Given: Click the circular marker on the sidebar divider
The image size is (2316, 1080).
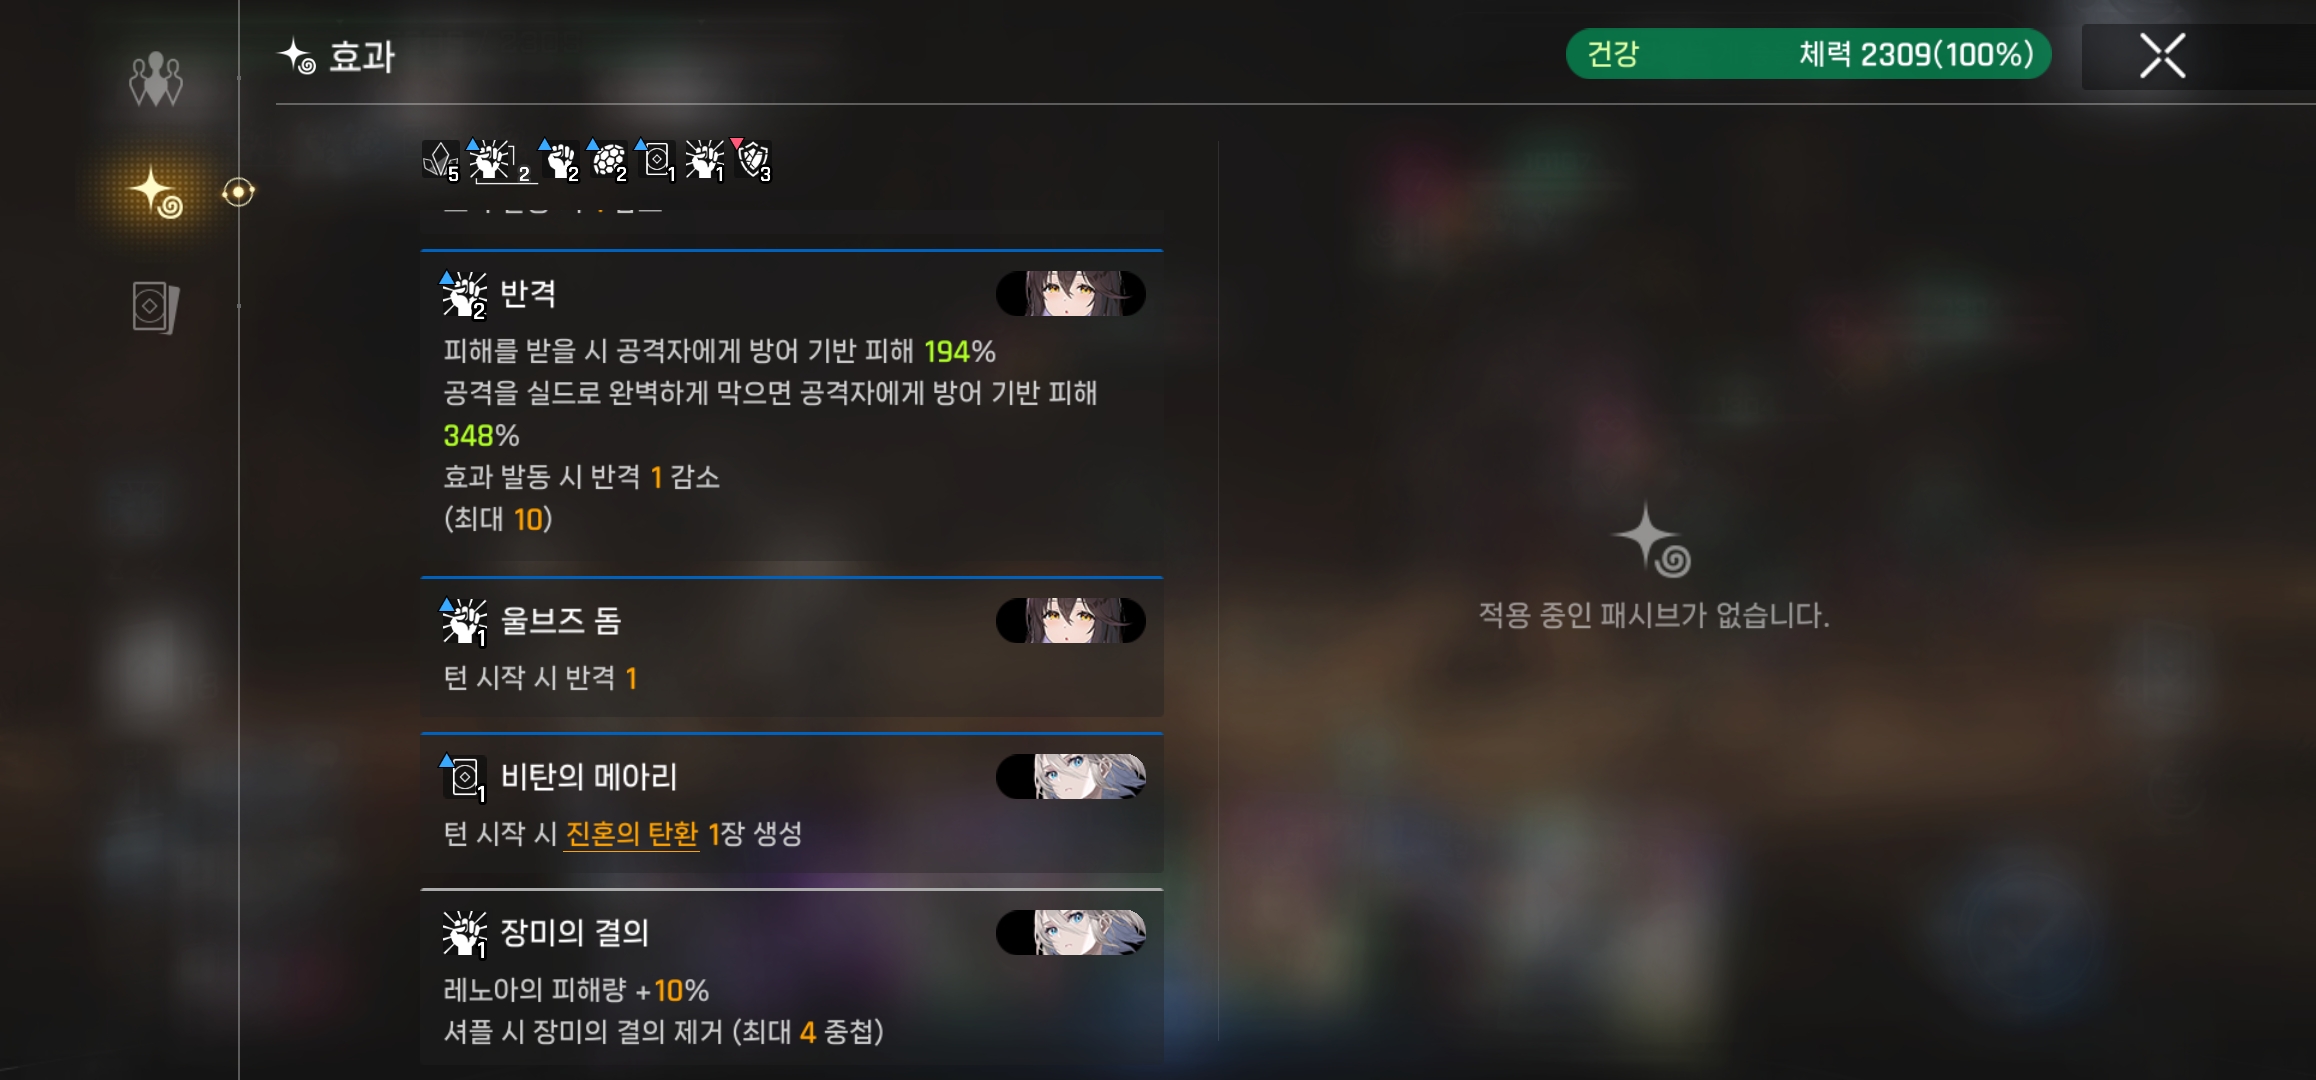Looking at the screenshot, I should 238,192.
